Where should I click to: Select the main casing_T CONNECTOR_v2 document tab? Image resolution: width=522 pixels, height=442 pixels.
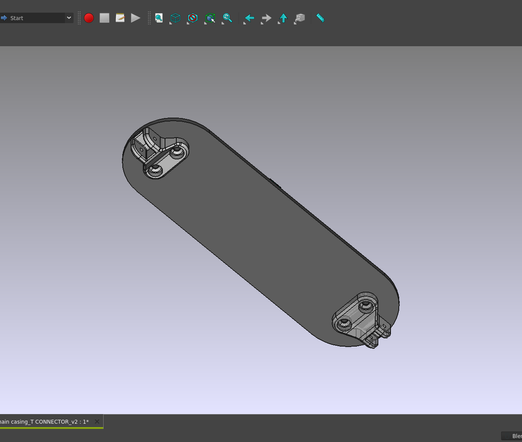click(x=45, y=422)
